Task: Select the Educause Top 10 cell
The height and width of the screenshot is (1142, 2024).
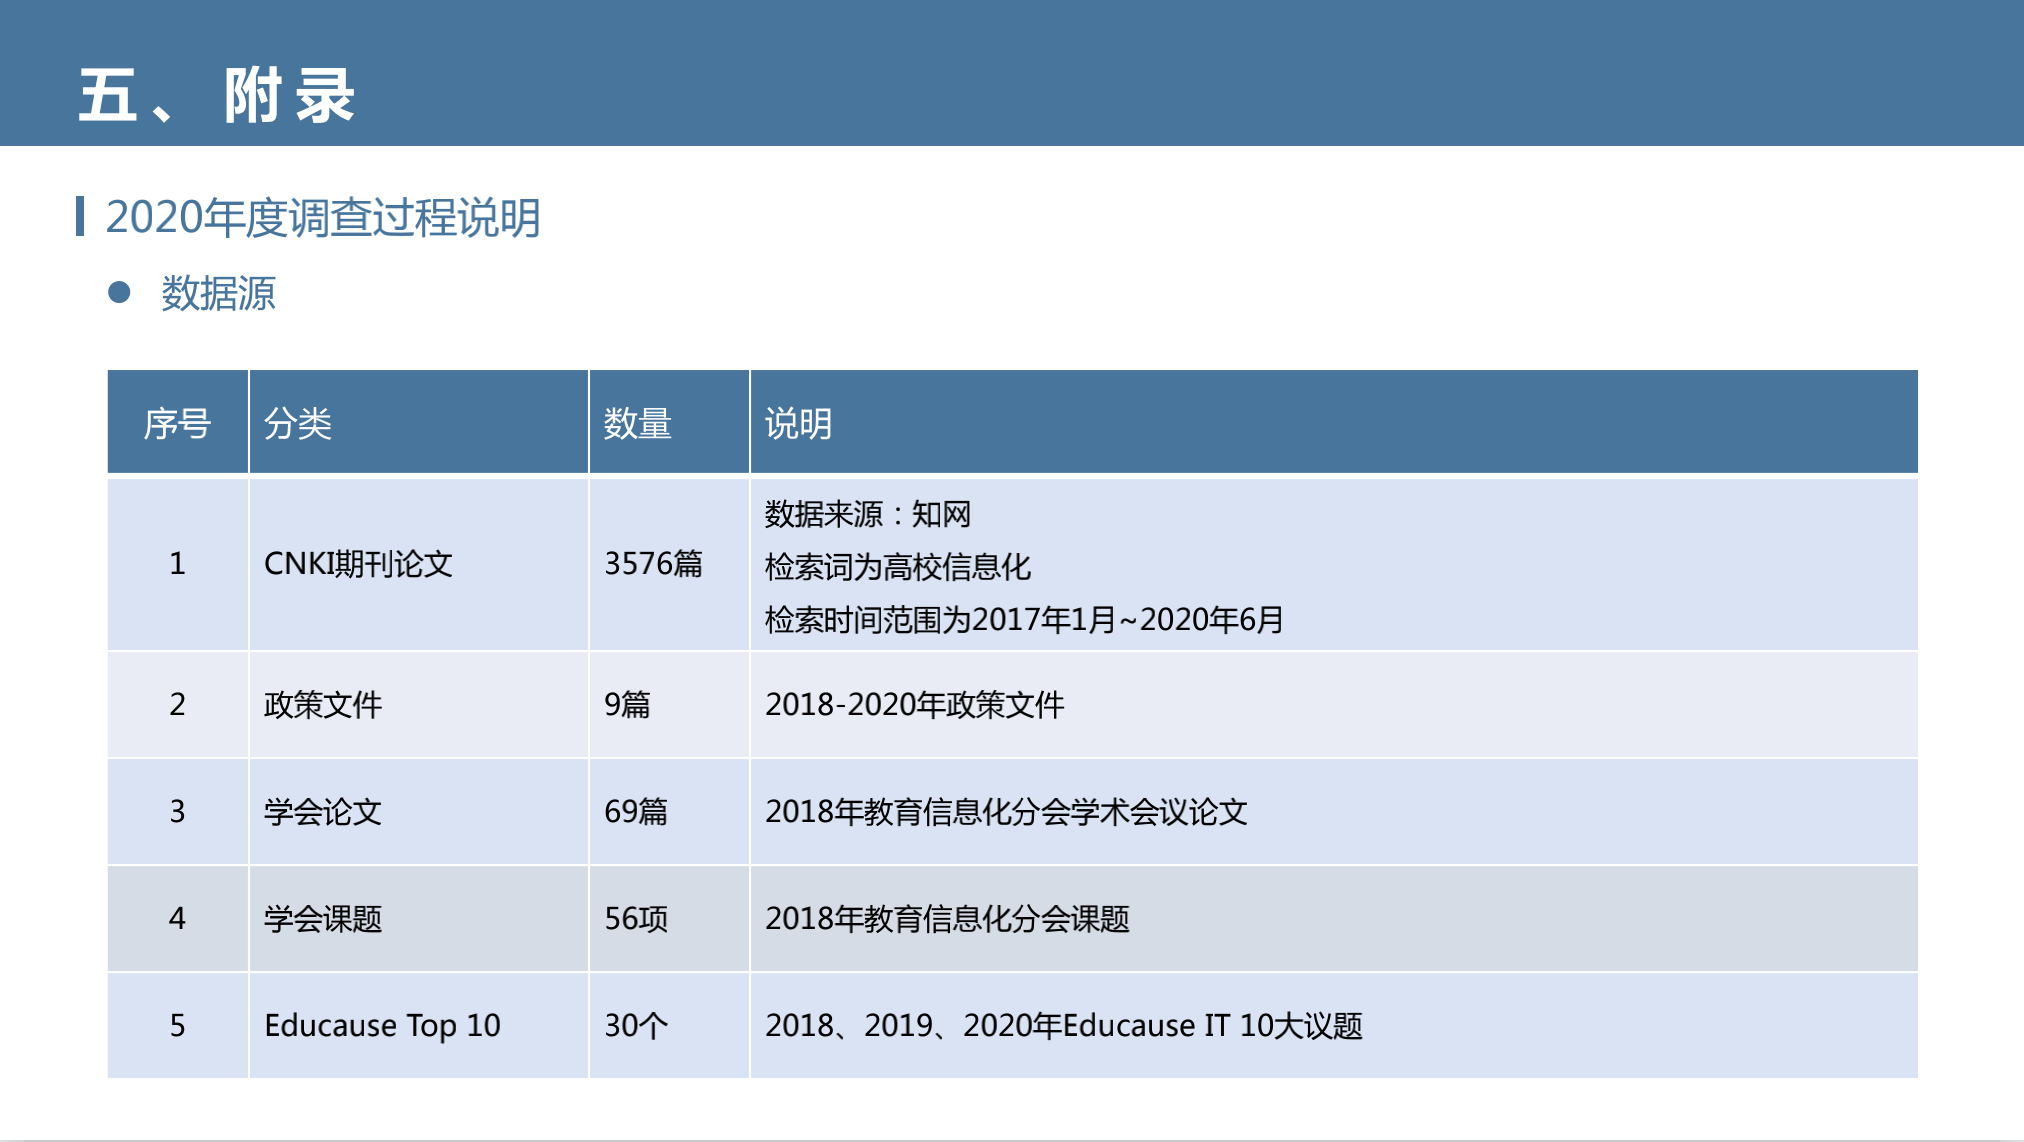Action: pos(382,1025)
